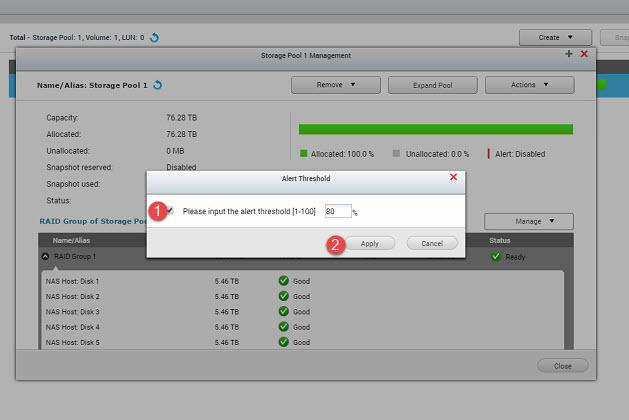Click the Expand Pool button
629x420 pixels.
pyautogui.click(x=433, y=85)
